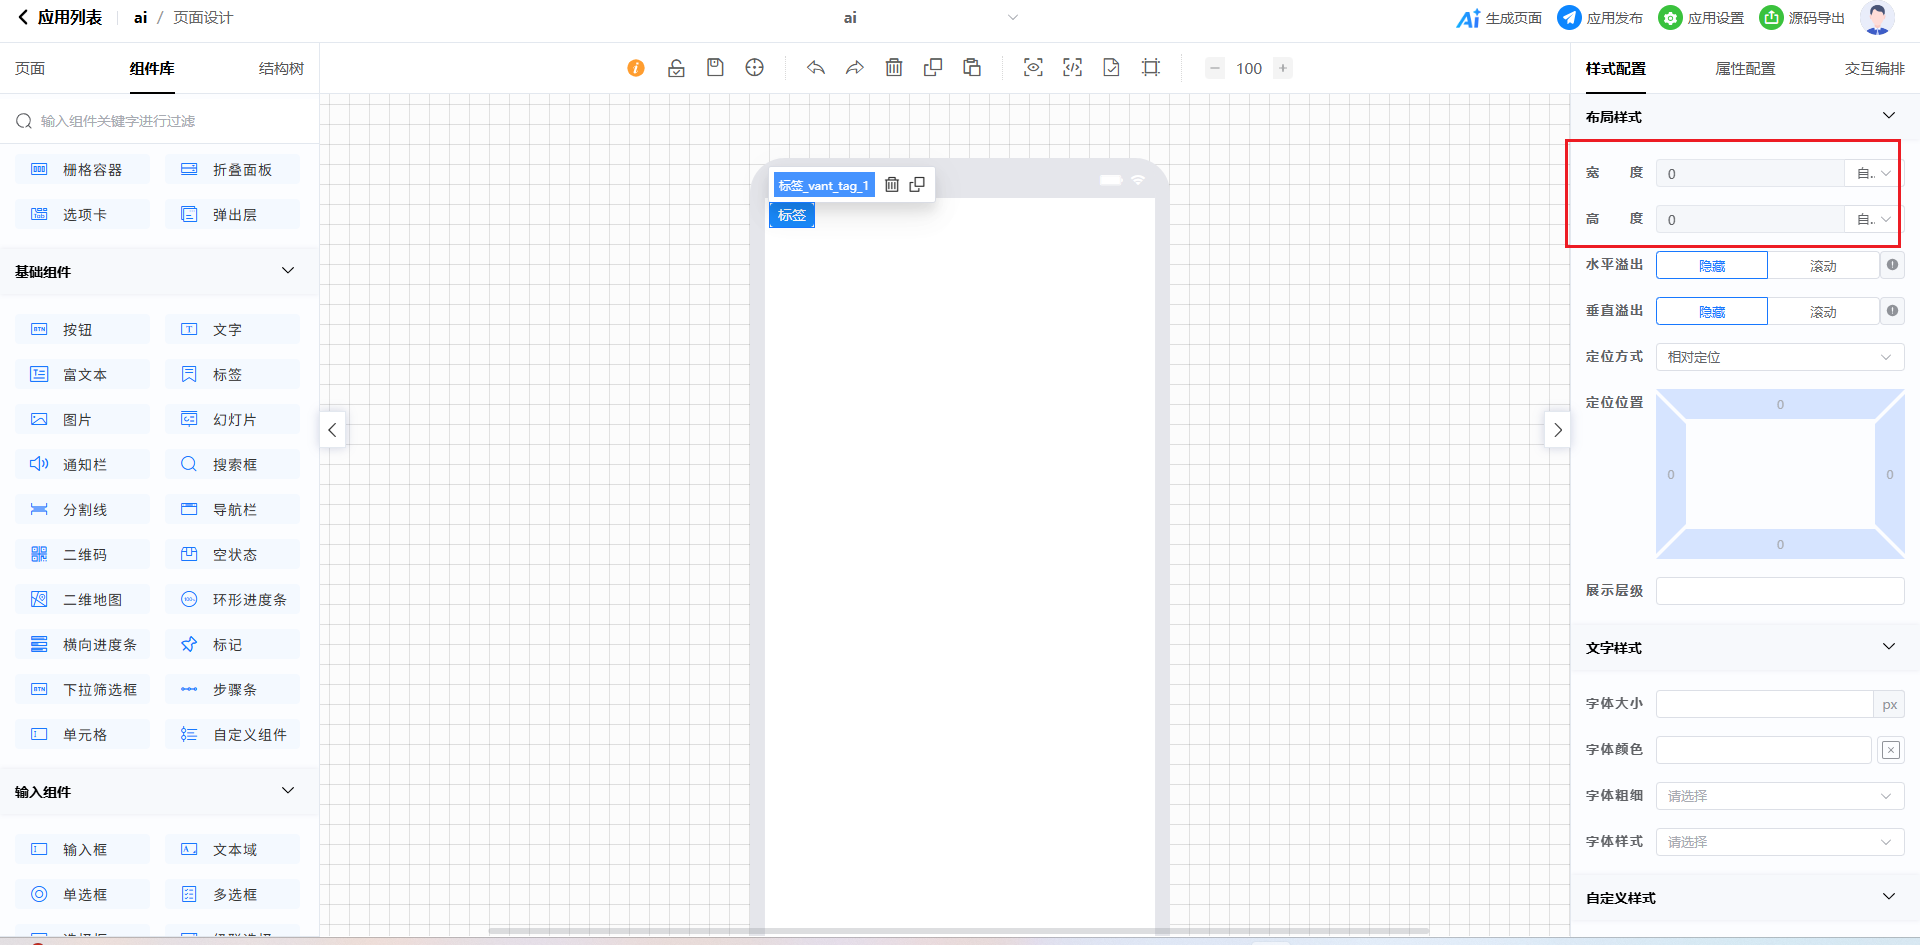This screenshot has width=1920, height=945.
Task: Collapse the 基础组件 section
Action: click(x=288, y=271)
